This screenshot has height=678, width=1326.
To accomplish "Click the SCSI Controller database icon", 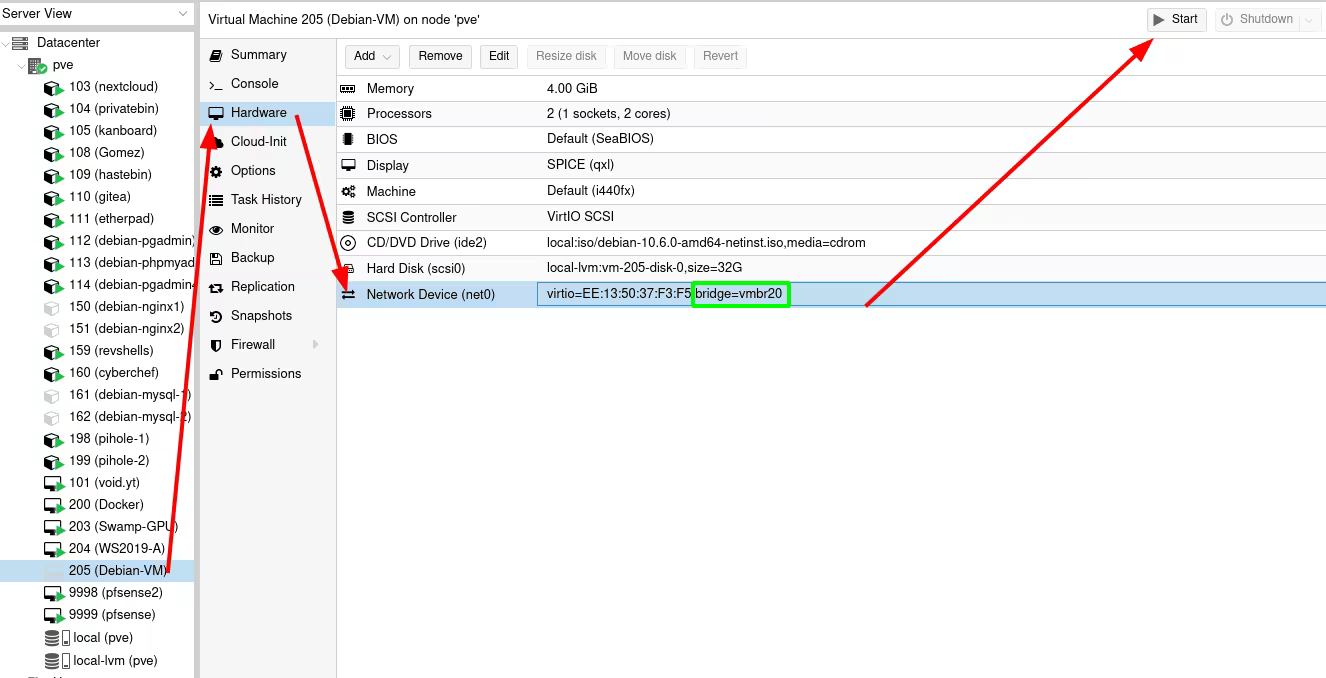I will pos(348,217).
